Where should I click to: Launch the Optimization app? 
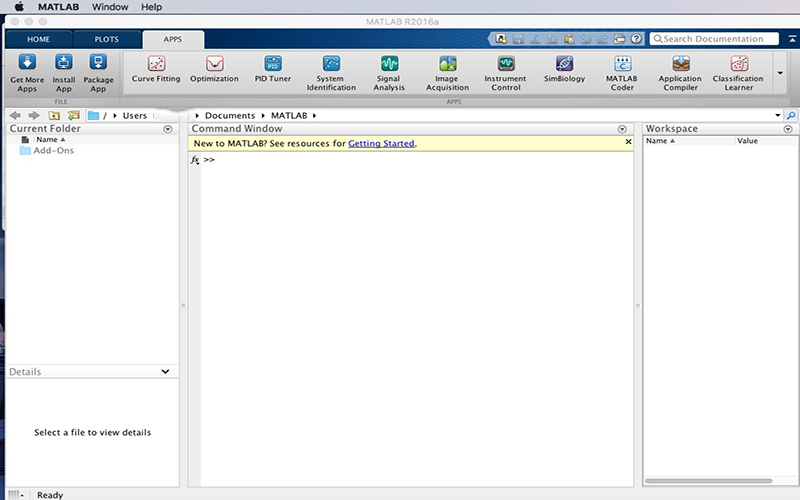pyautogui.click(x=214, y=68)
